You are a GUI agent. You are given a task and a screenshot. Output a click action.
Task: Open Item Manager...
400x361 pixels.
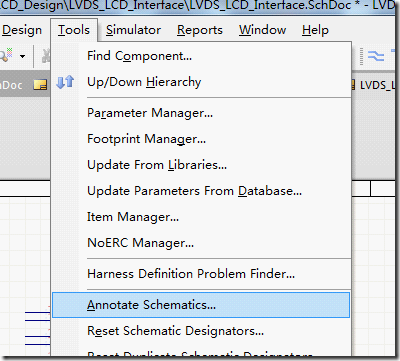pos(201,217)
